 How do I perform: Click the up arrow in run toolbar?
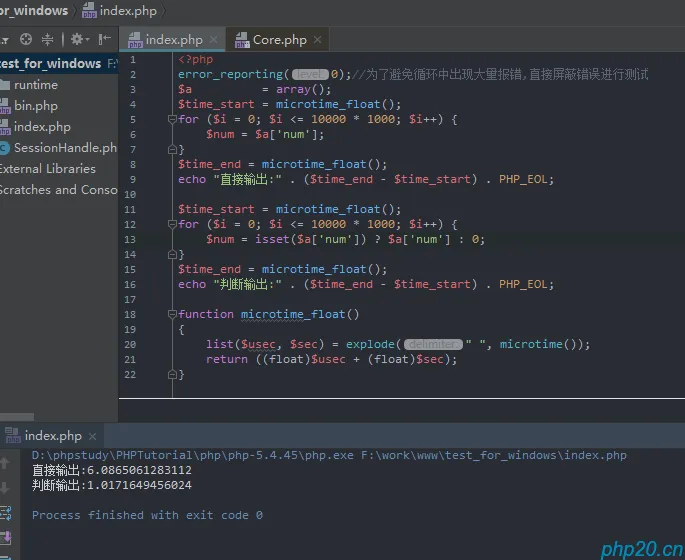[5, 463]
